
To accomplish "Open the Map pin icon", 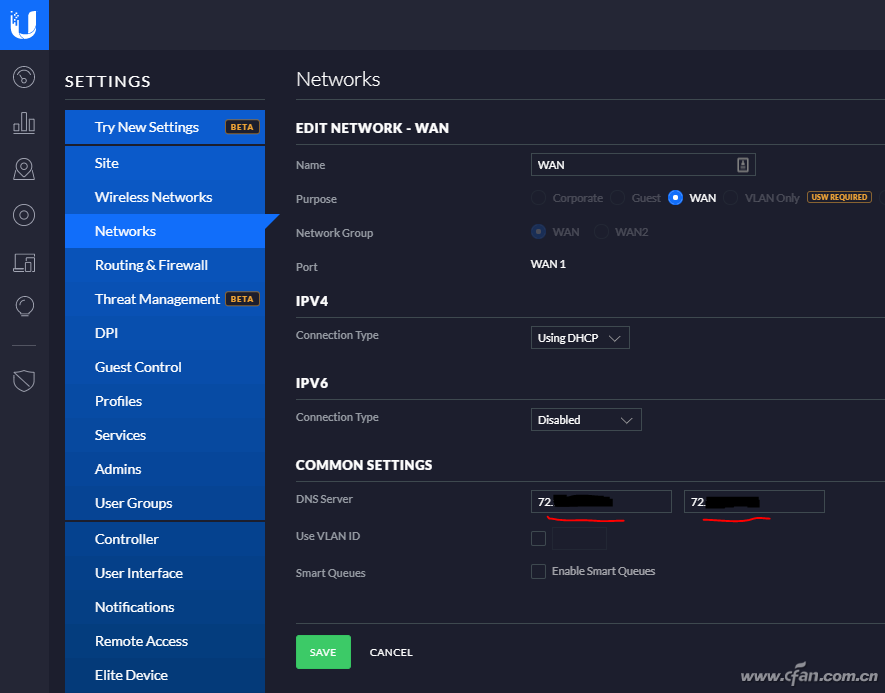I will coord(24,169).
